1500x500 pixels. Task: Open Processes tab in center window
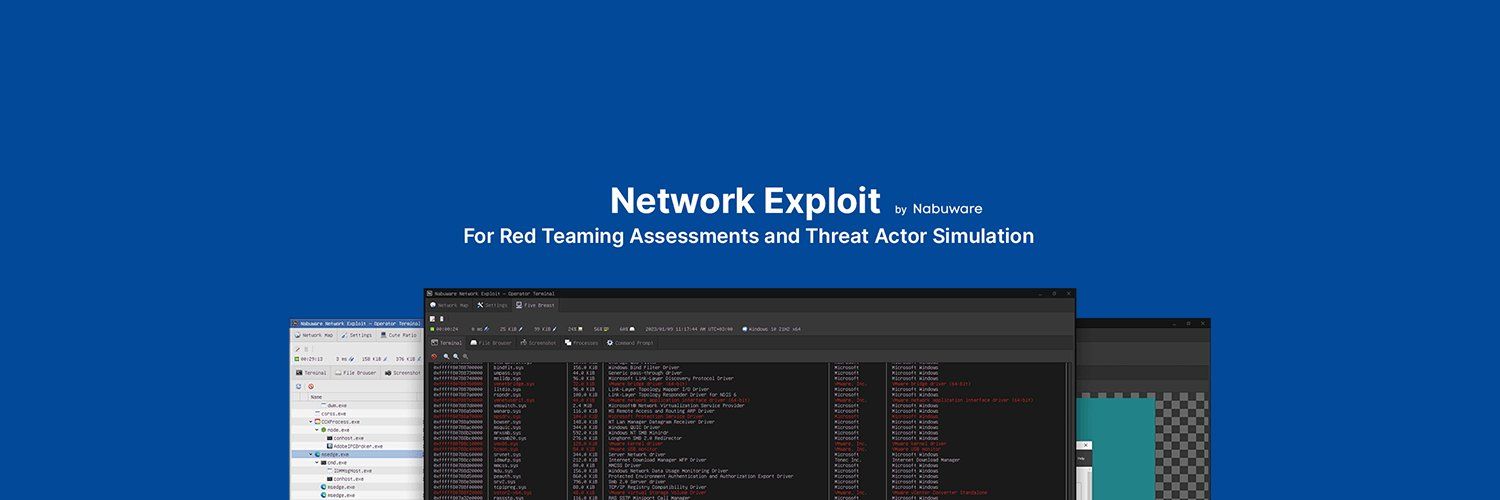(x=581, y=343)
